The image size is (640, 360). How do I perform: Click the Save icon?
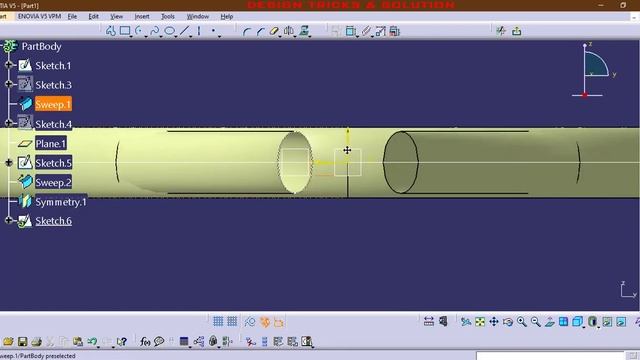click(22, 341)
